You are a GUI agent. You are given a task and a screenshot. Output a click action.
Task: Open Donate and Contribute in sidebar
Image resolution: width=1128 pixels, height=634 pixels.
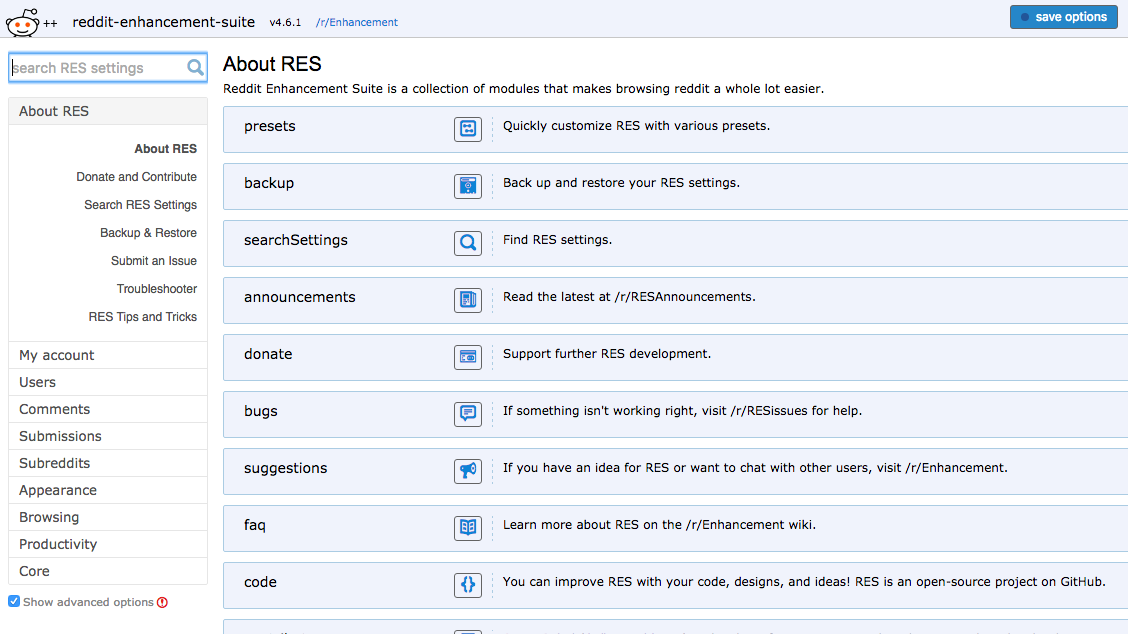point(137,176)
